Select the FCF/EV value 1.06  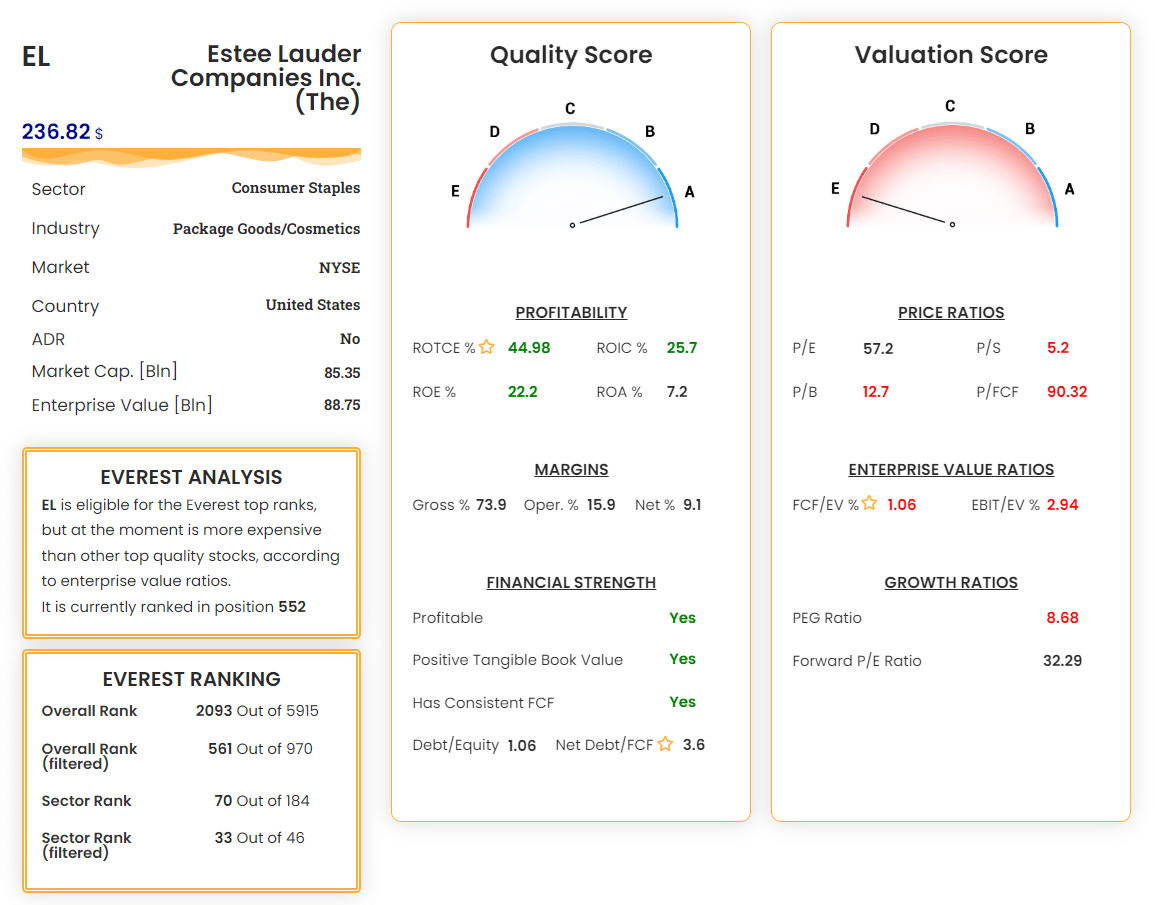902,504
